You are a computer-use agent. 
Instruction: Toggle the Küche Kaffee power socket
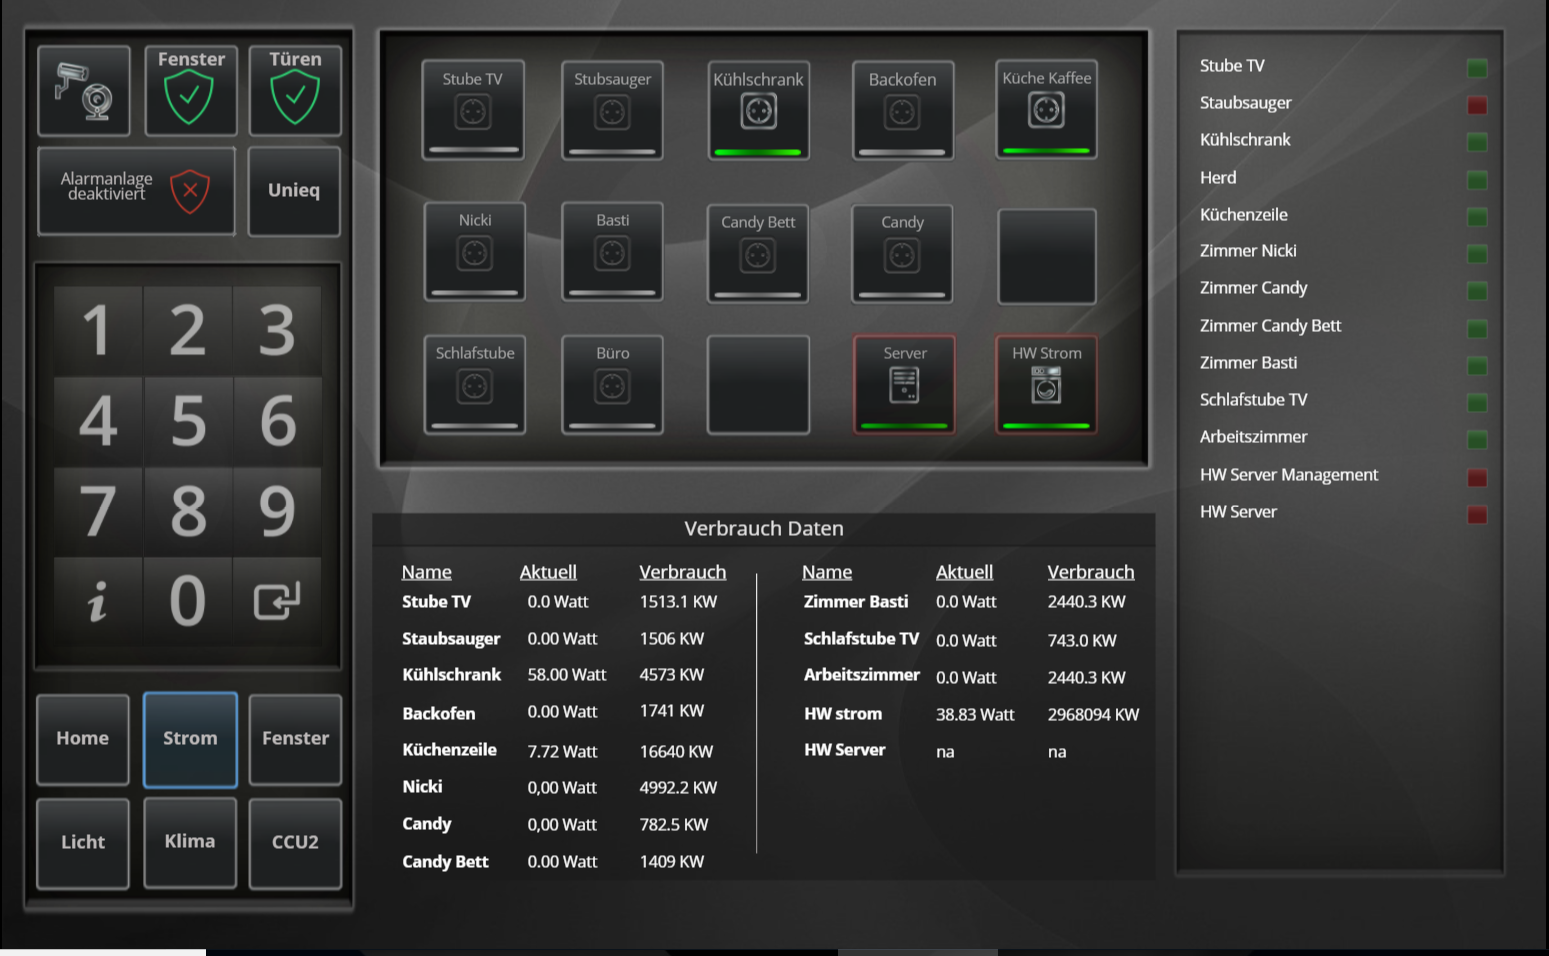[1046, 110]
